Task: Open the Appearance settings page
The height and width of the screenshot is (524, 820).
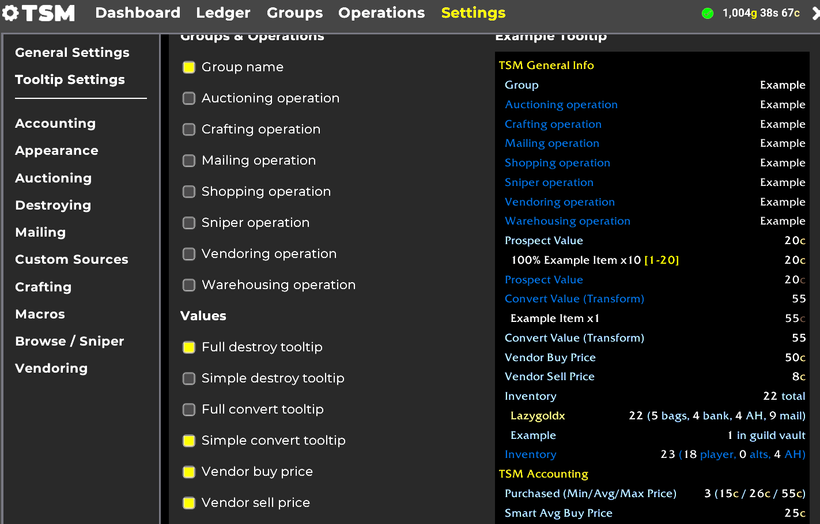Action: pos(56,150)
